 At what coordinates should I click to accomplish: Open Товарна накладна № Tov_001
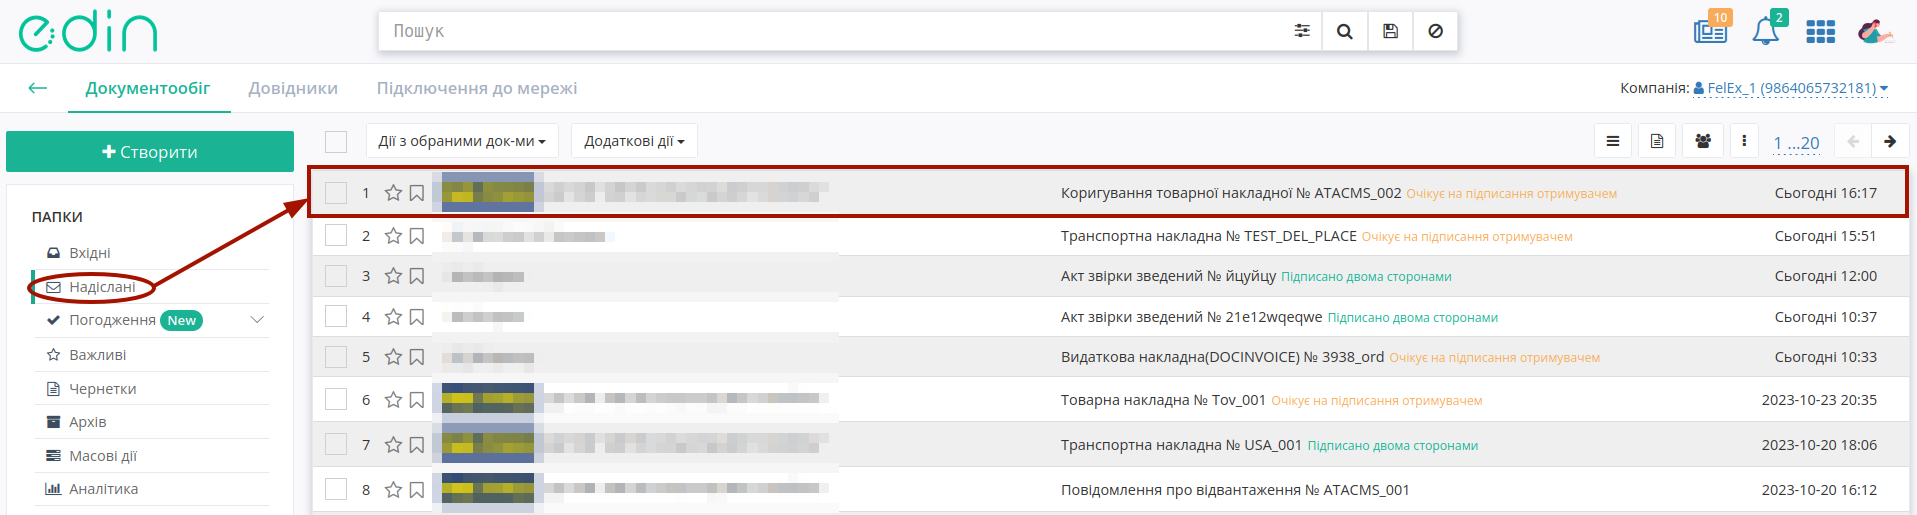click(x=1163, y=400)
